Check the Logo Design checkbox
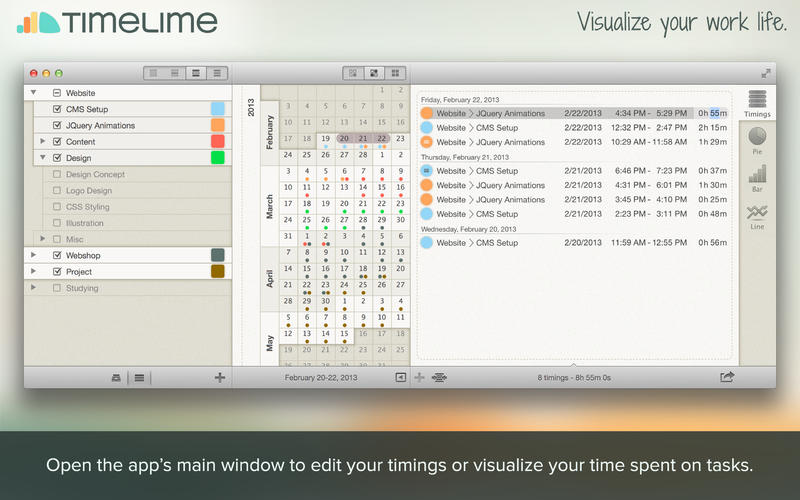The image size is (800, 500). (57, 191)
